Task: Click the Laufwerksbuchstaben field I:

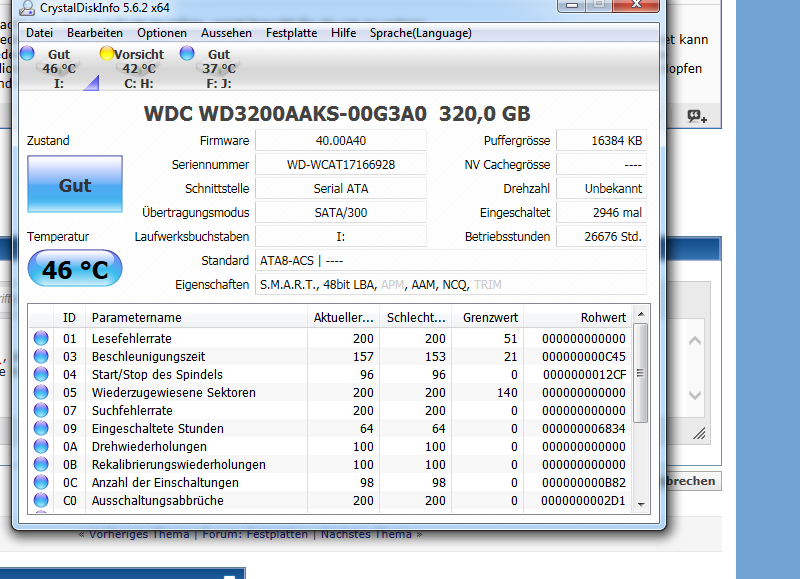Action: (341, 237)
